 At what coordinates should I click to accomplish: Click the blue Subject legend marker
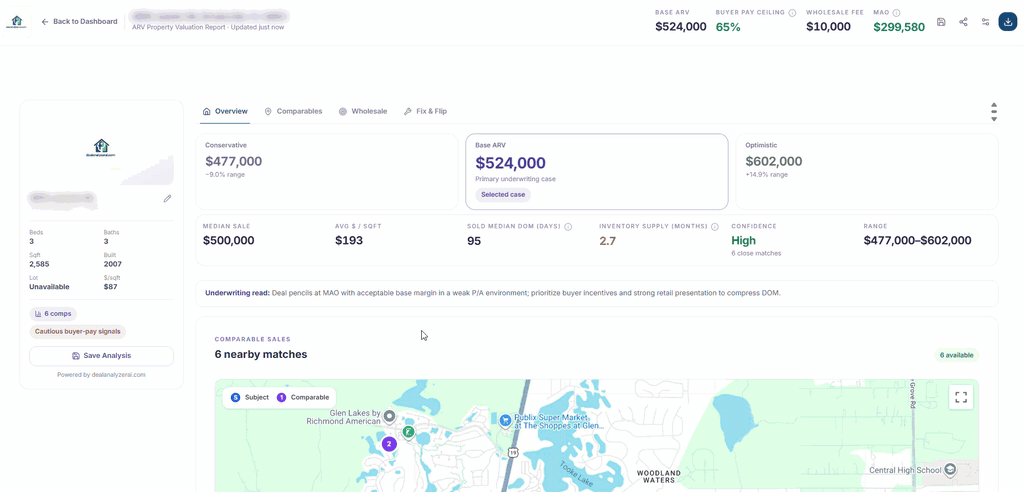(x=236, y=397)
